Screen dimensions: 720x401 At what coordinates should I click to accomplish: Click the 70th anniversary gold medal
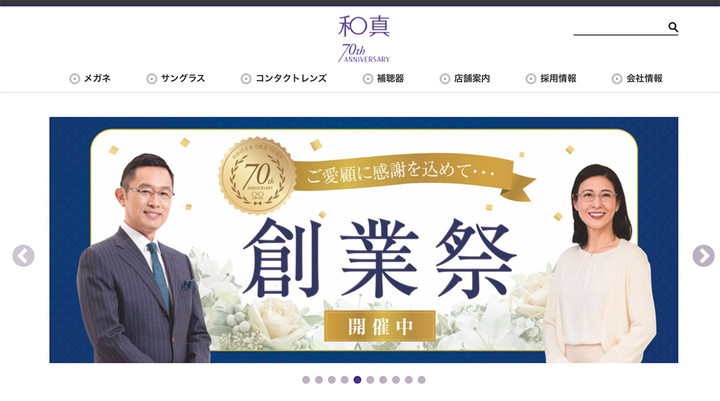[257, 176]
